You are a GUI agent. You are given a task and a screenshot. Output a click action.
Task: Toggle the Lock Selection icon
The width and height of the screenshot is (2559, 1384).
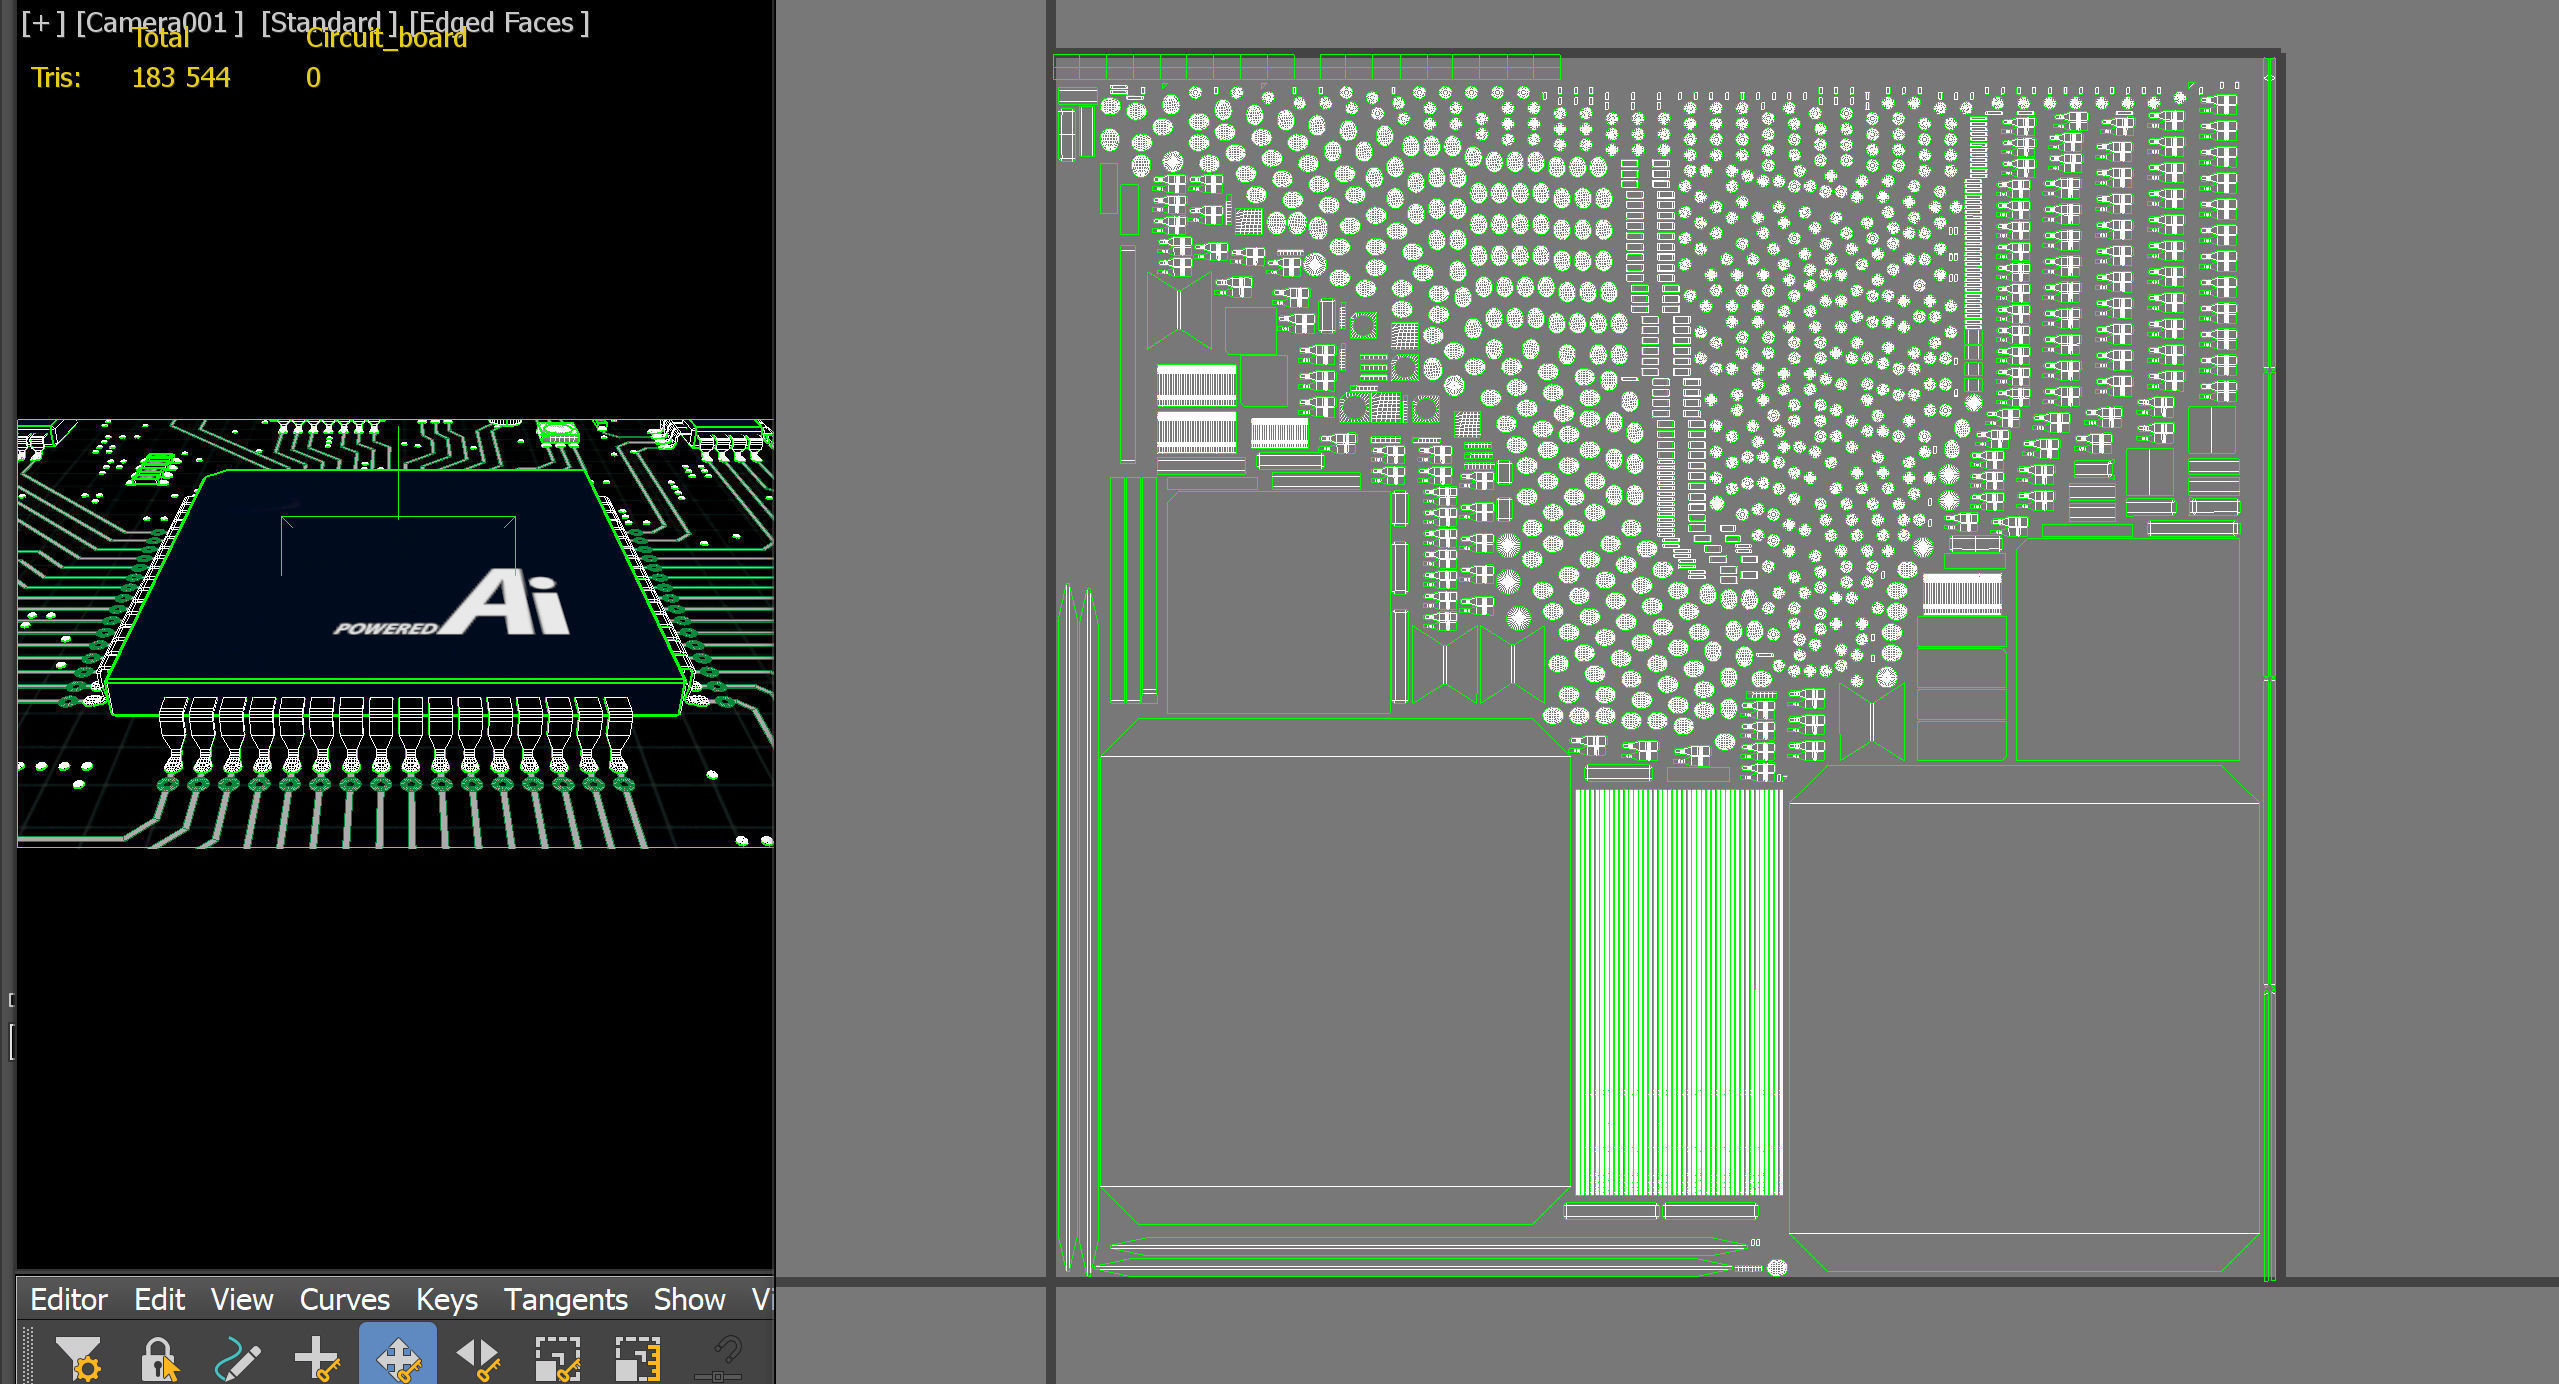[158, 1358]
